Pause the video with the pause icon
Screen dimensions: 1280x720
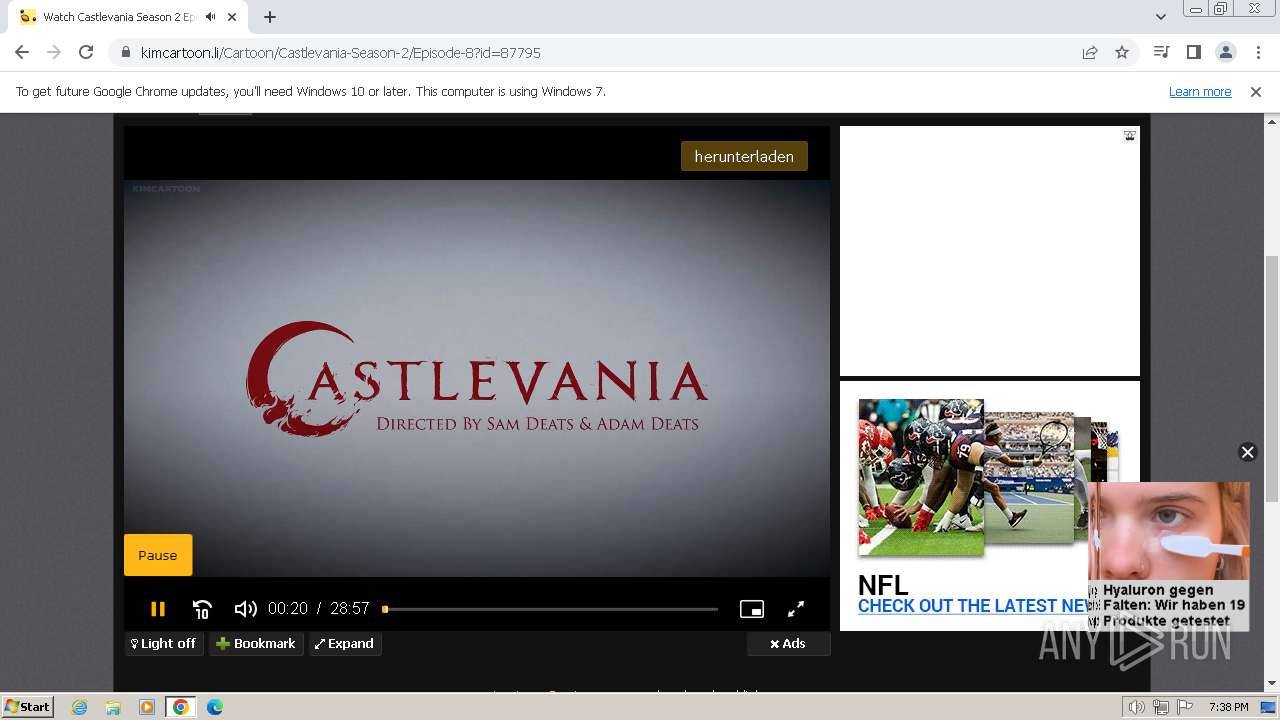pyautogui.click(x=157, y=608)
